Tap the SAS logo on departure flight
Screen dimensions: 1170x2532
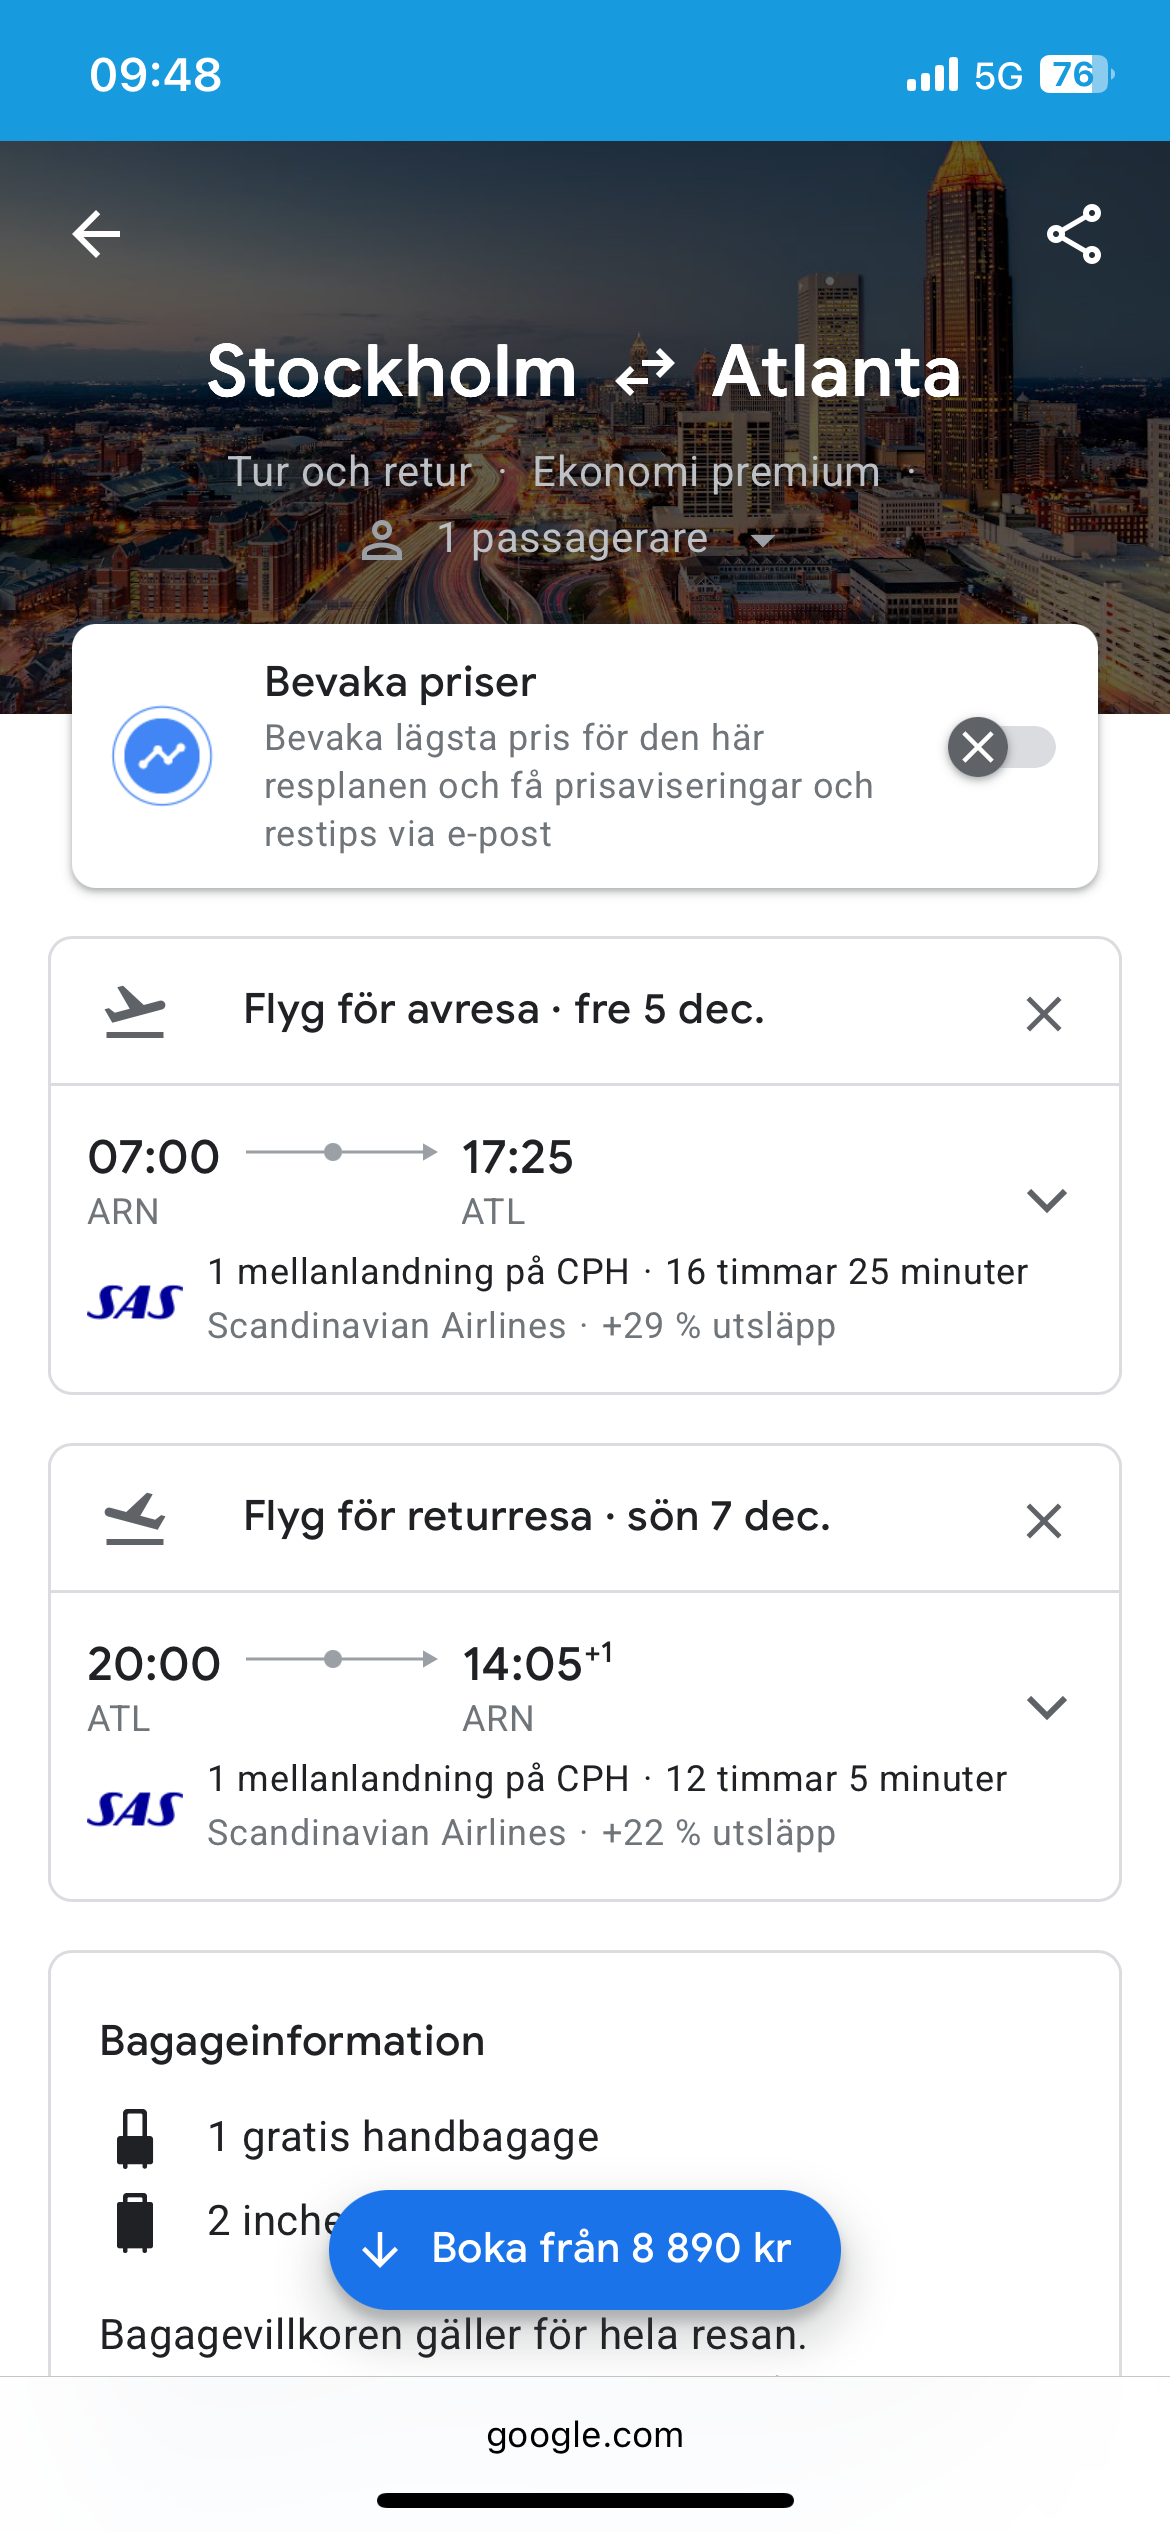[x=135, y=1301]
